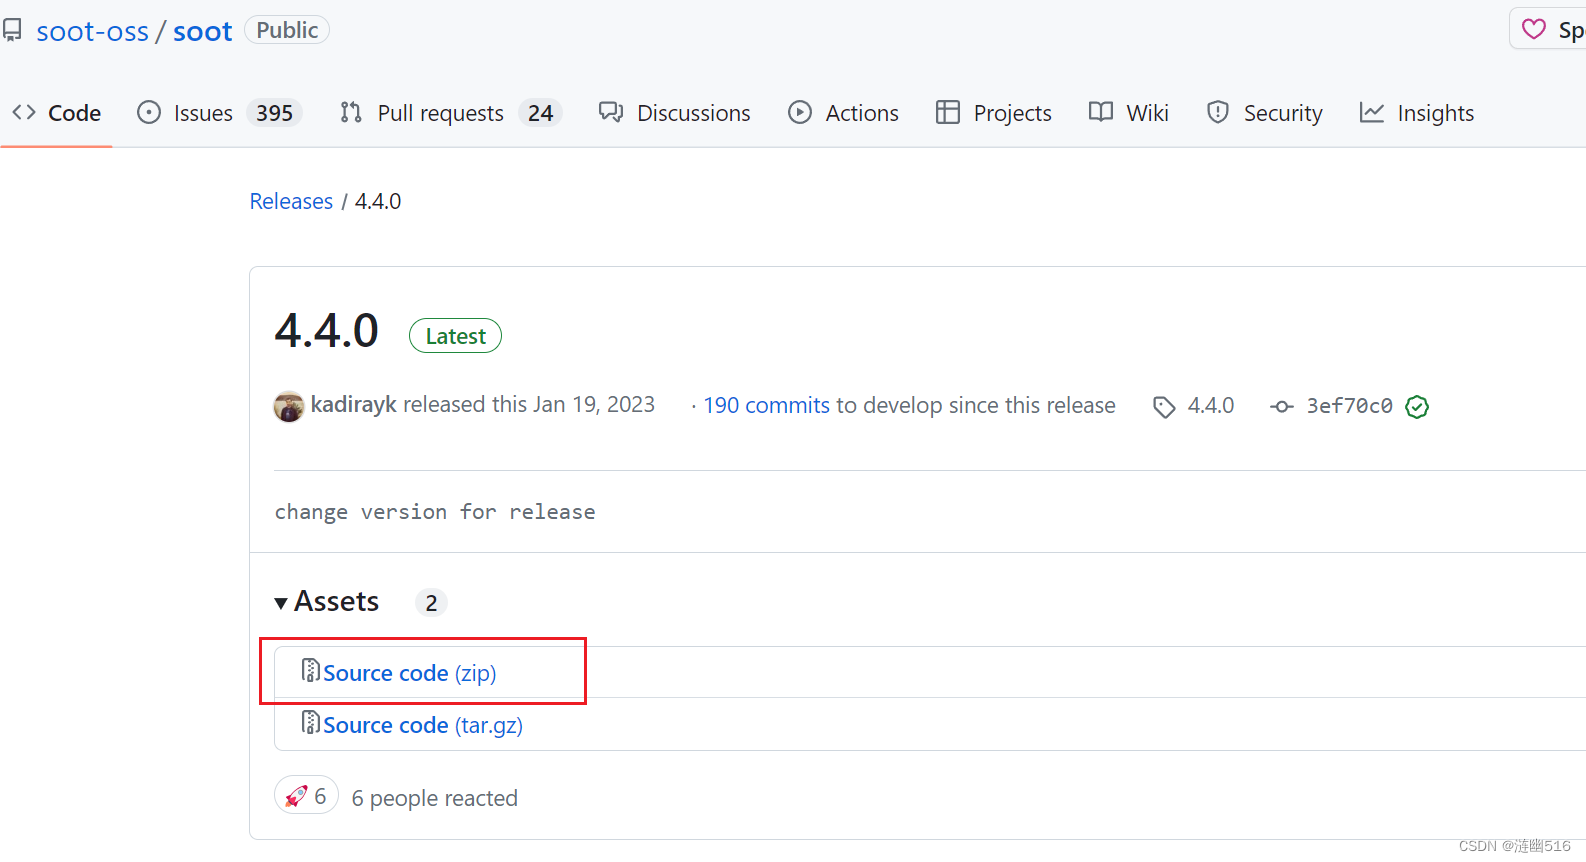Open the Code tab
Image resolution: width=1586 pixels, height=862 pixels.
pos(57,113)
